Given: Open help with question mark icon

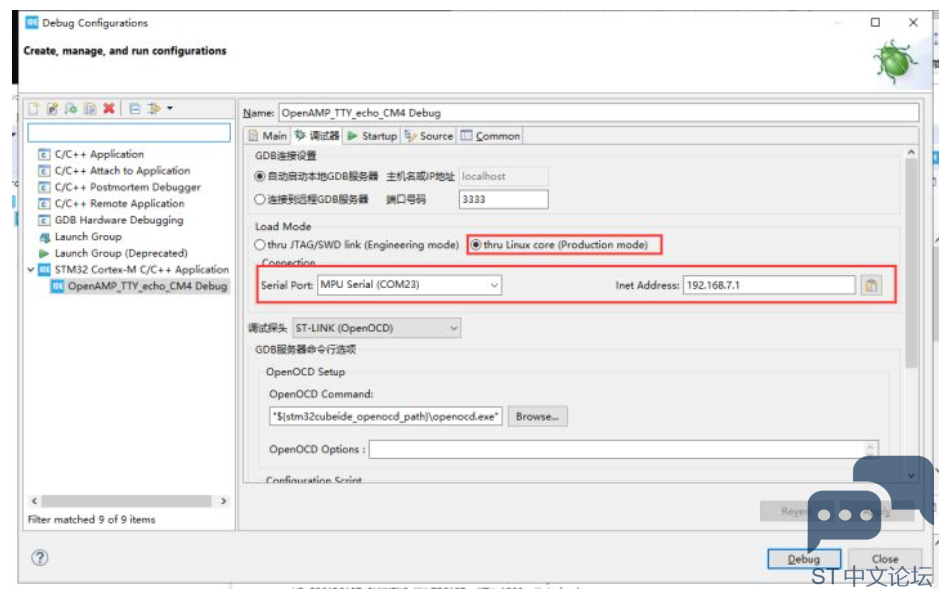Looking at the screenshot, I should tap(40, 558).
